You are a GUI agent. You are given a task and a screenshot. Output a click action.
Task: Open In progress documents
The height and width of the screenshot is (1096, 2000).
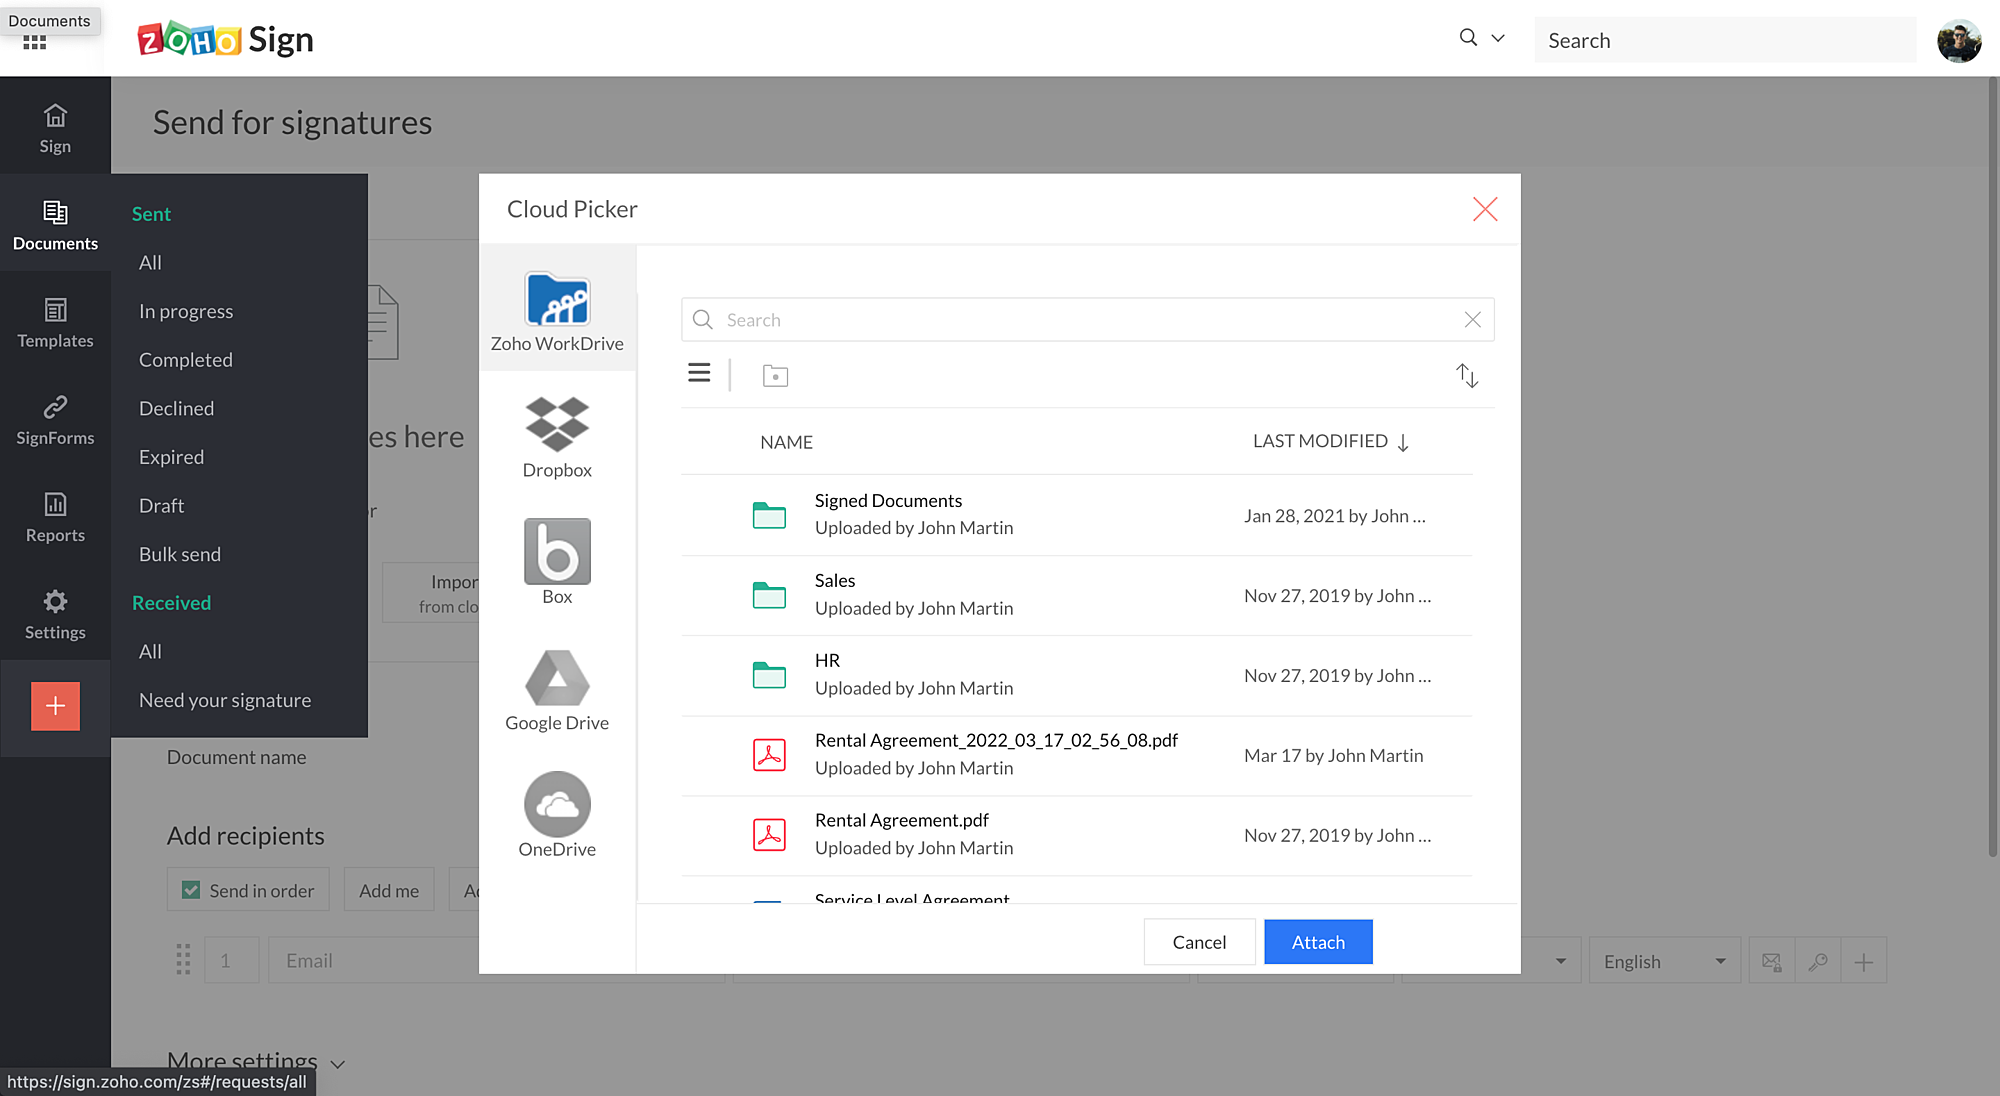186,311
